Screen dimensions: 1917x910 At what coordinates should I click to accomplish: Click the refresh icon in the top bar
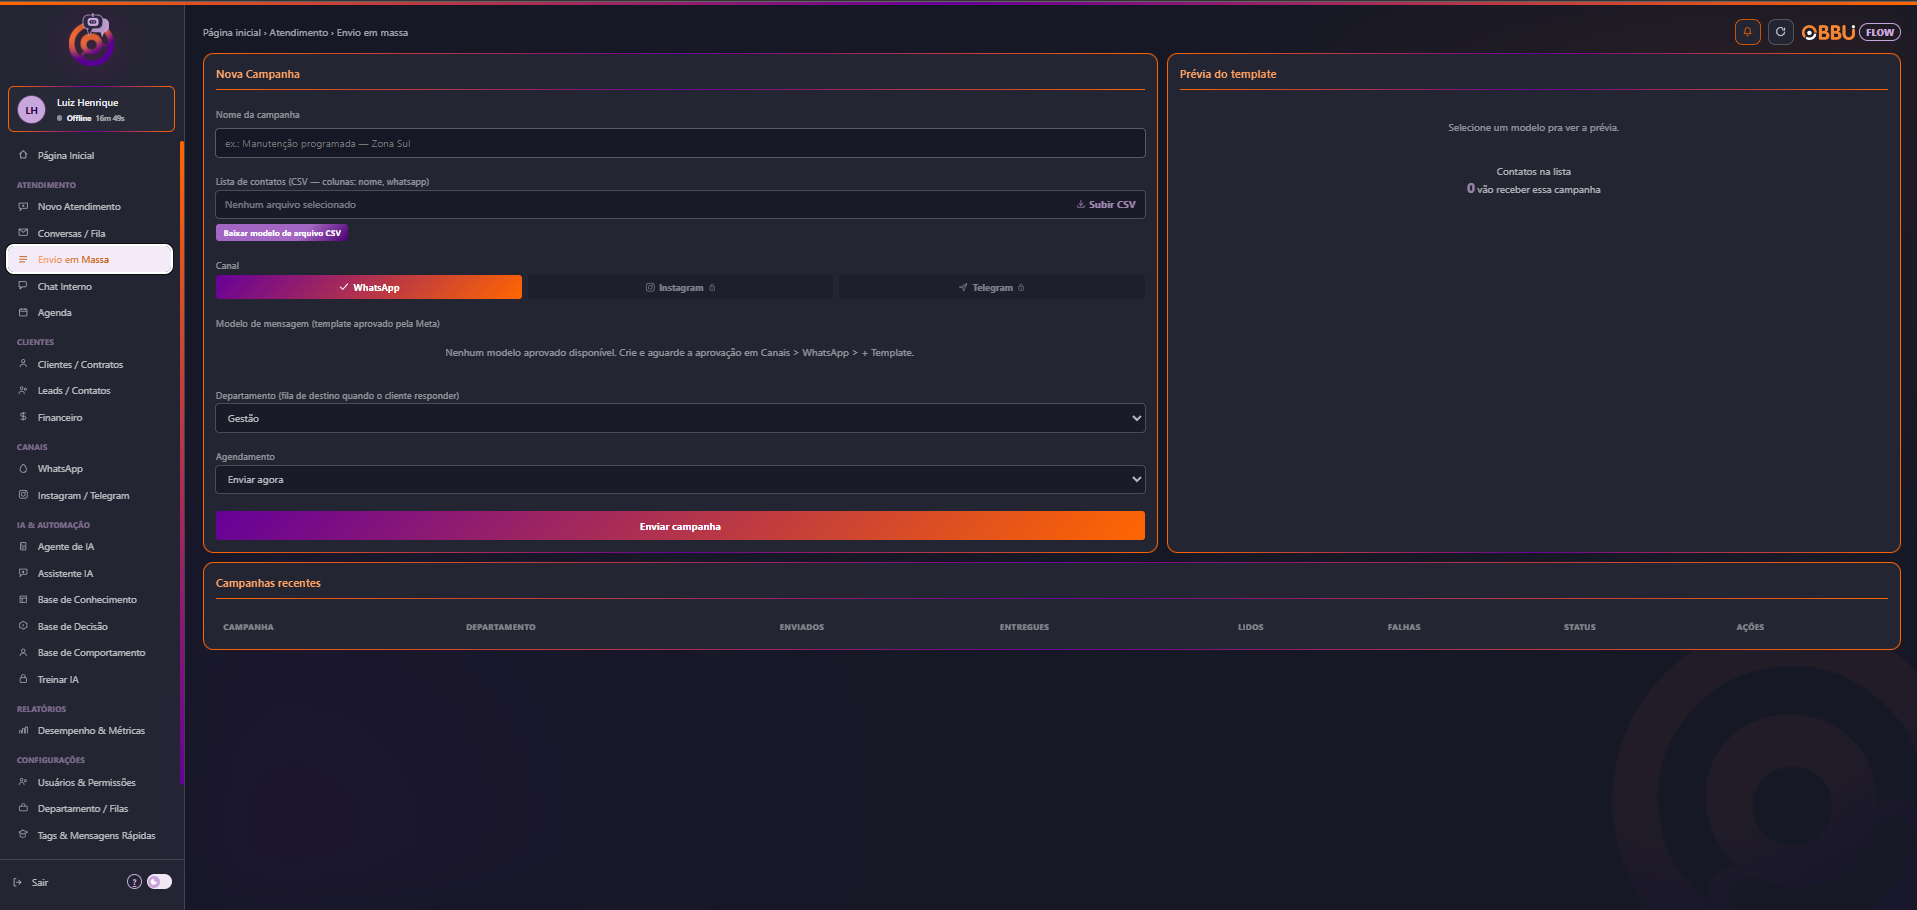[1780, 32]
